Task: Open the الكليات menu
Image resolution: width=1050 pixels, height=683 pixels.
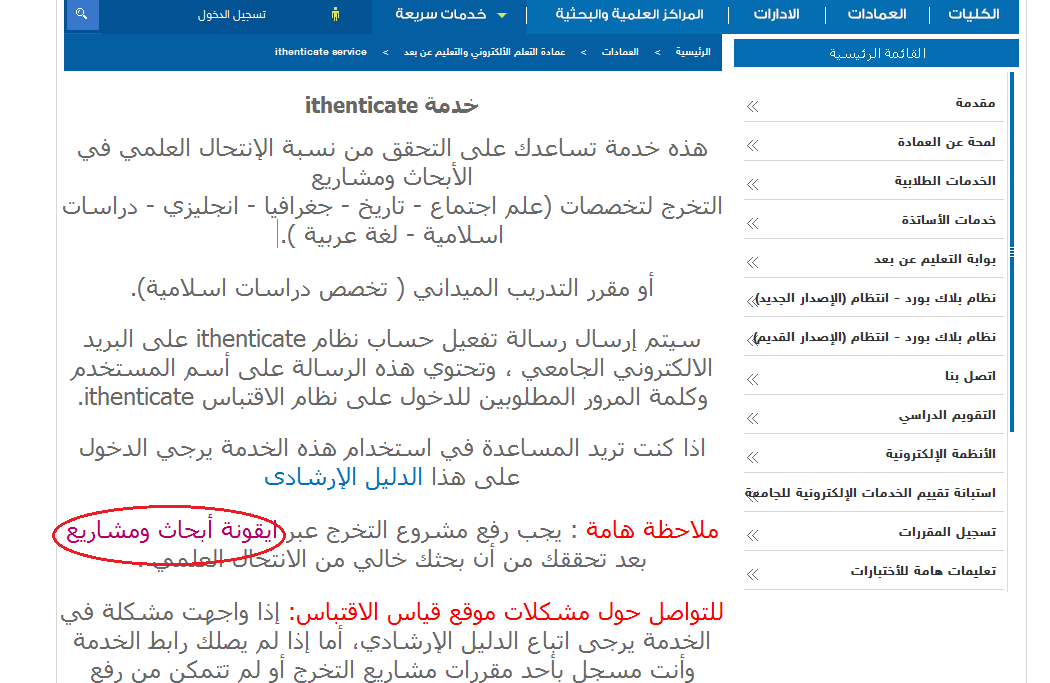Action: 974,14
